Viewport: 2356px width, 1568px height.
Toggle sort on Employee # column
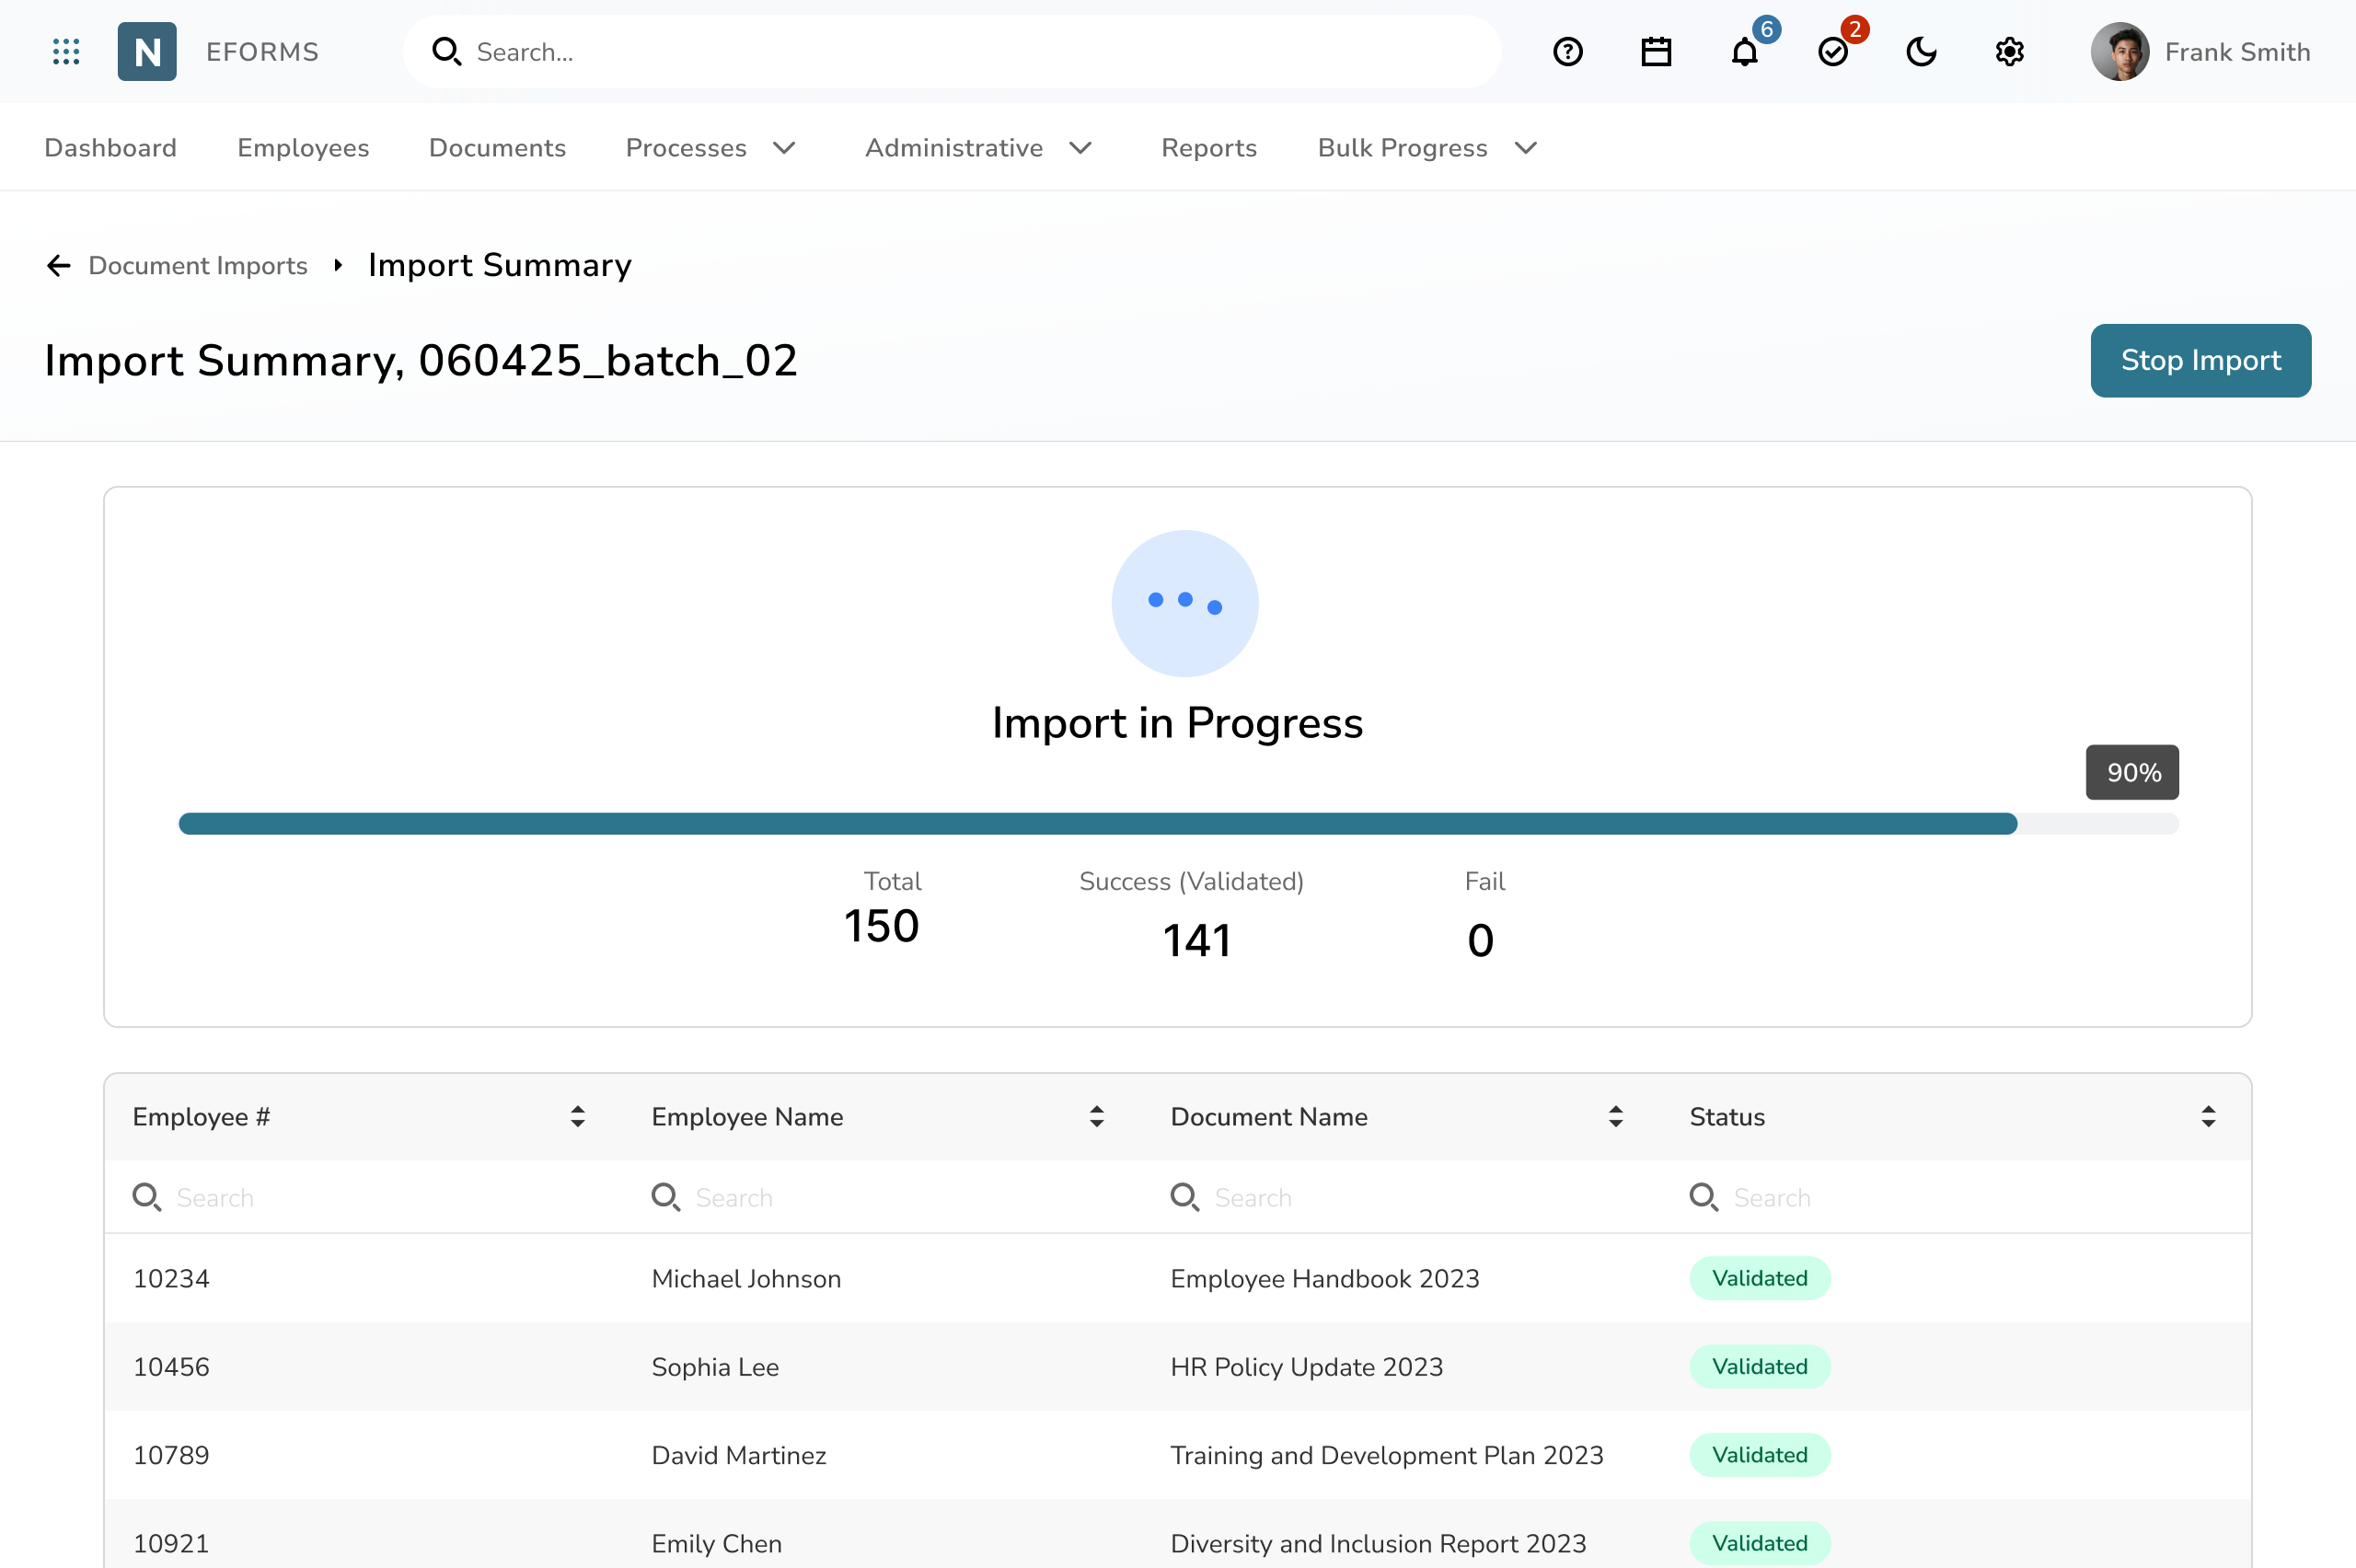pyautogui.click(x=577, y=1116)
